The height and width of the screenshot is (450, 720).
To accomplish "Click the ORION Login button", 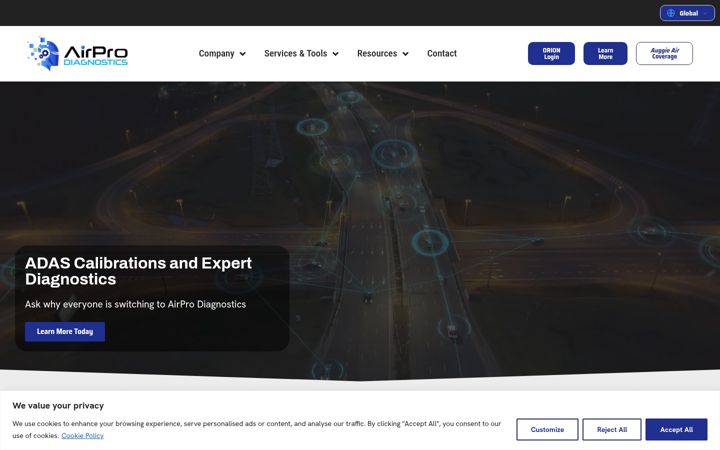I will point(551,54).
